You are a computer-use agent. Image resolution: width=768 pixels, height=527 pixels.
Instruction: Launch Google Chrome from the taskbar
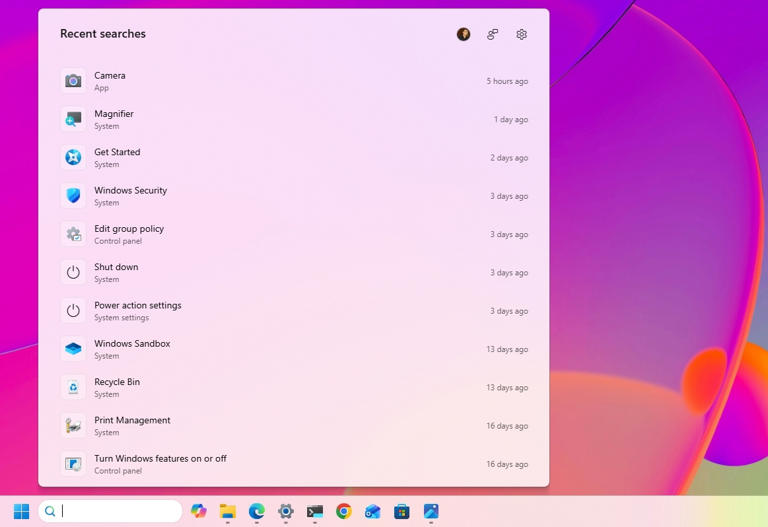344,511
